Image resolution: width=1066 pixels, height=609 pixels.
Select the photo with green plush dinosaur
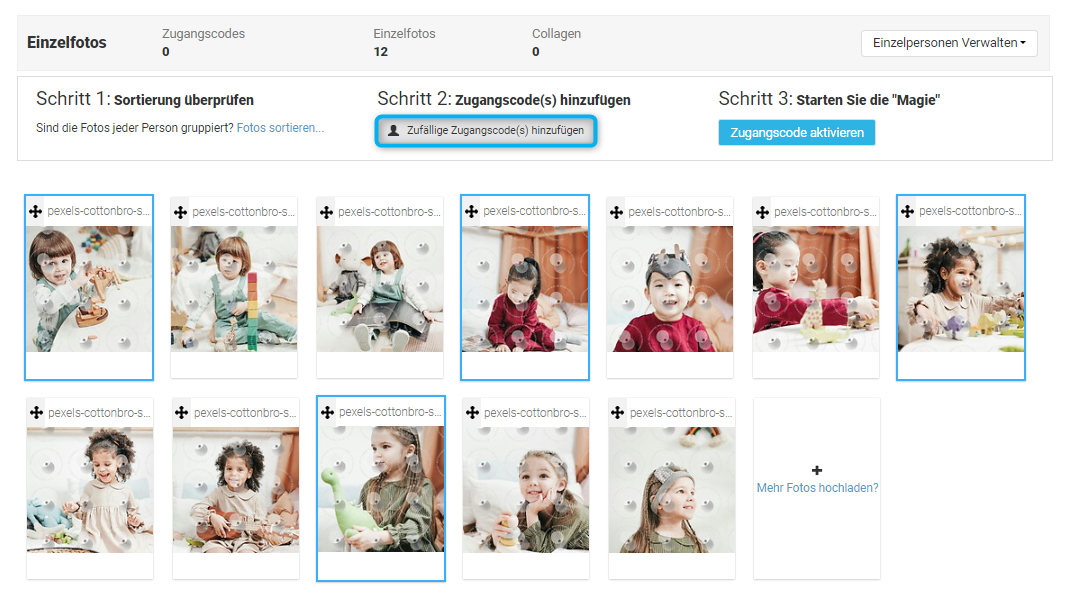coord(381,489)
